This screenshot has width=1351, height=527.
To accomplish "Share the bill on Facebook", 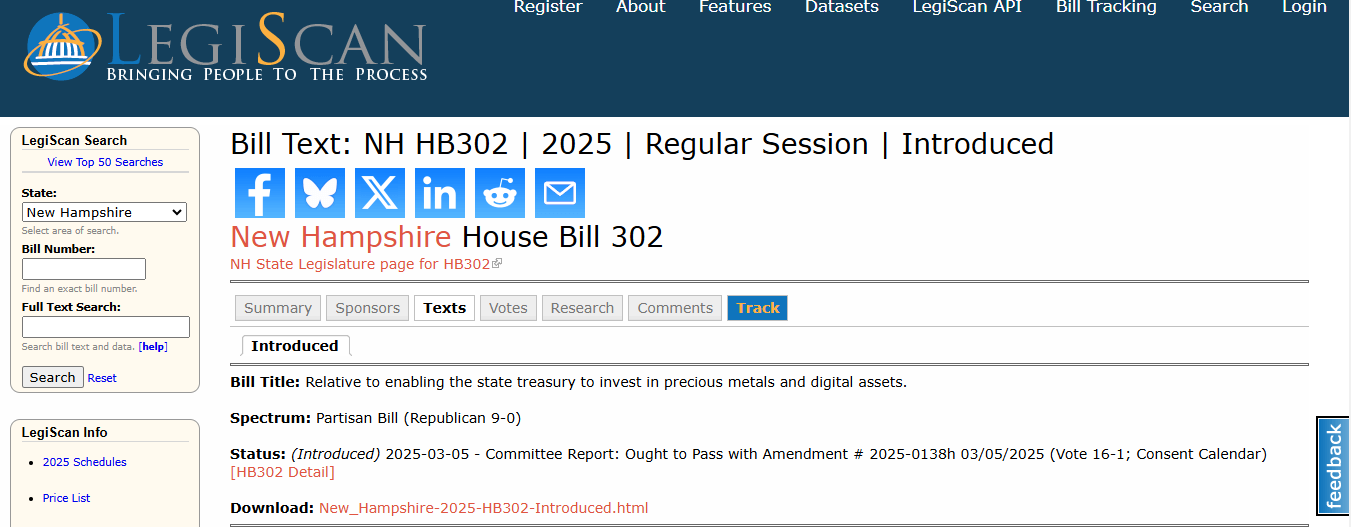I will click(x=260, y=193).
